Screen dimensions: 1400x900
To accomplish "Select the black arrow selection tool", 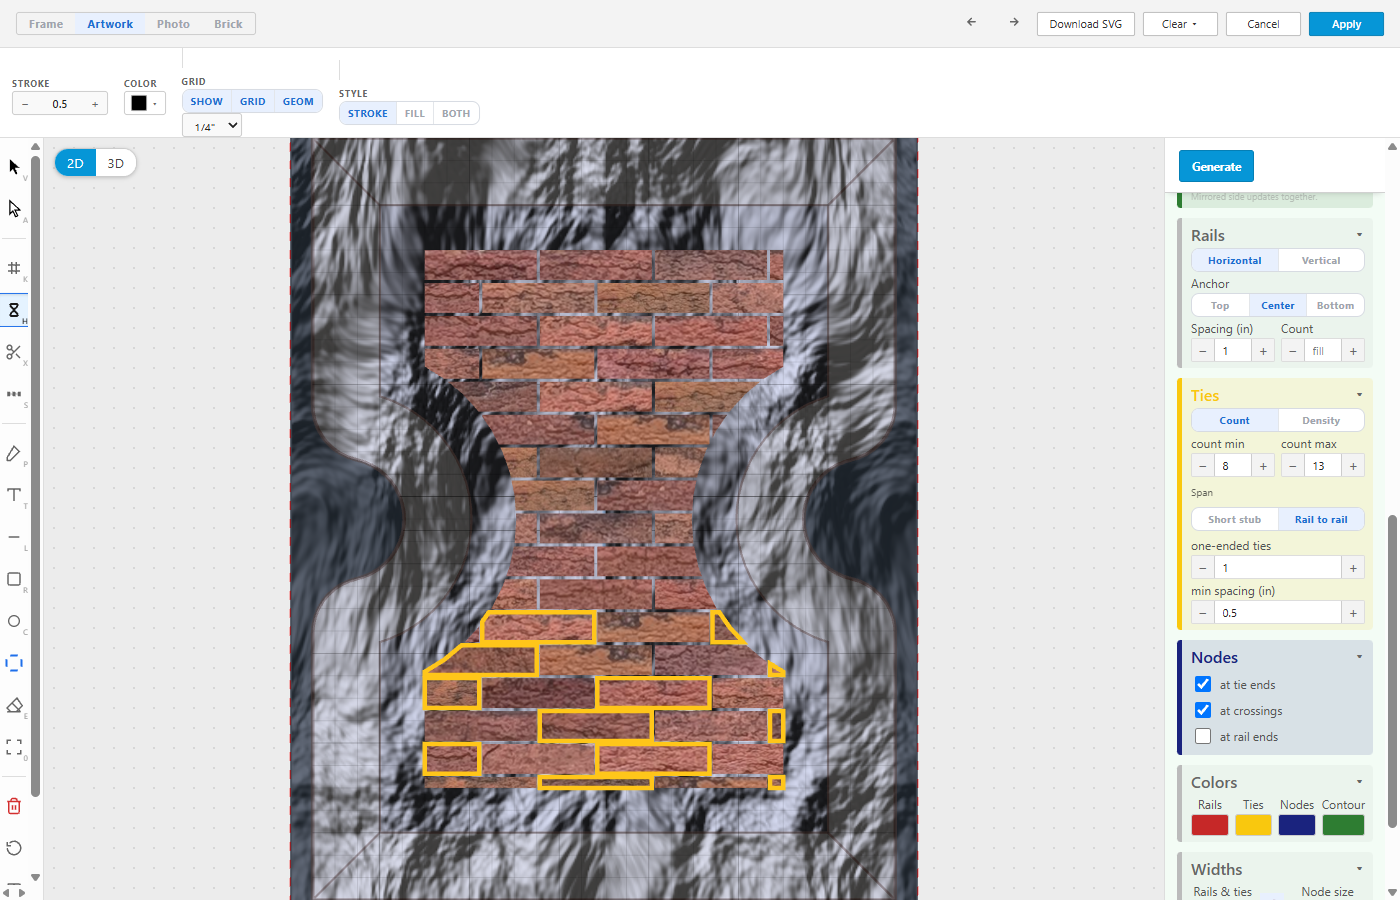I will (x=14, y=166).
